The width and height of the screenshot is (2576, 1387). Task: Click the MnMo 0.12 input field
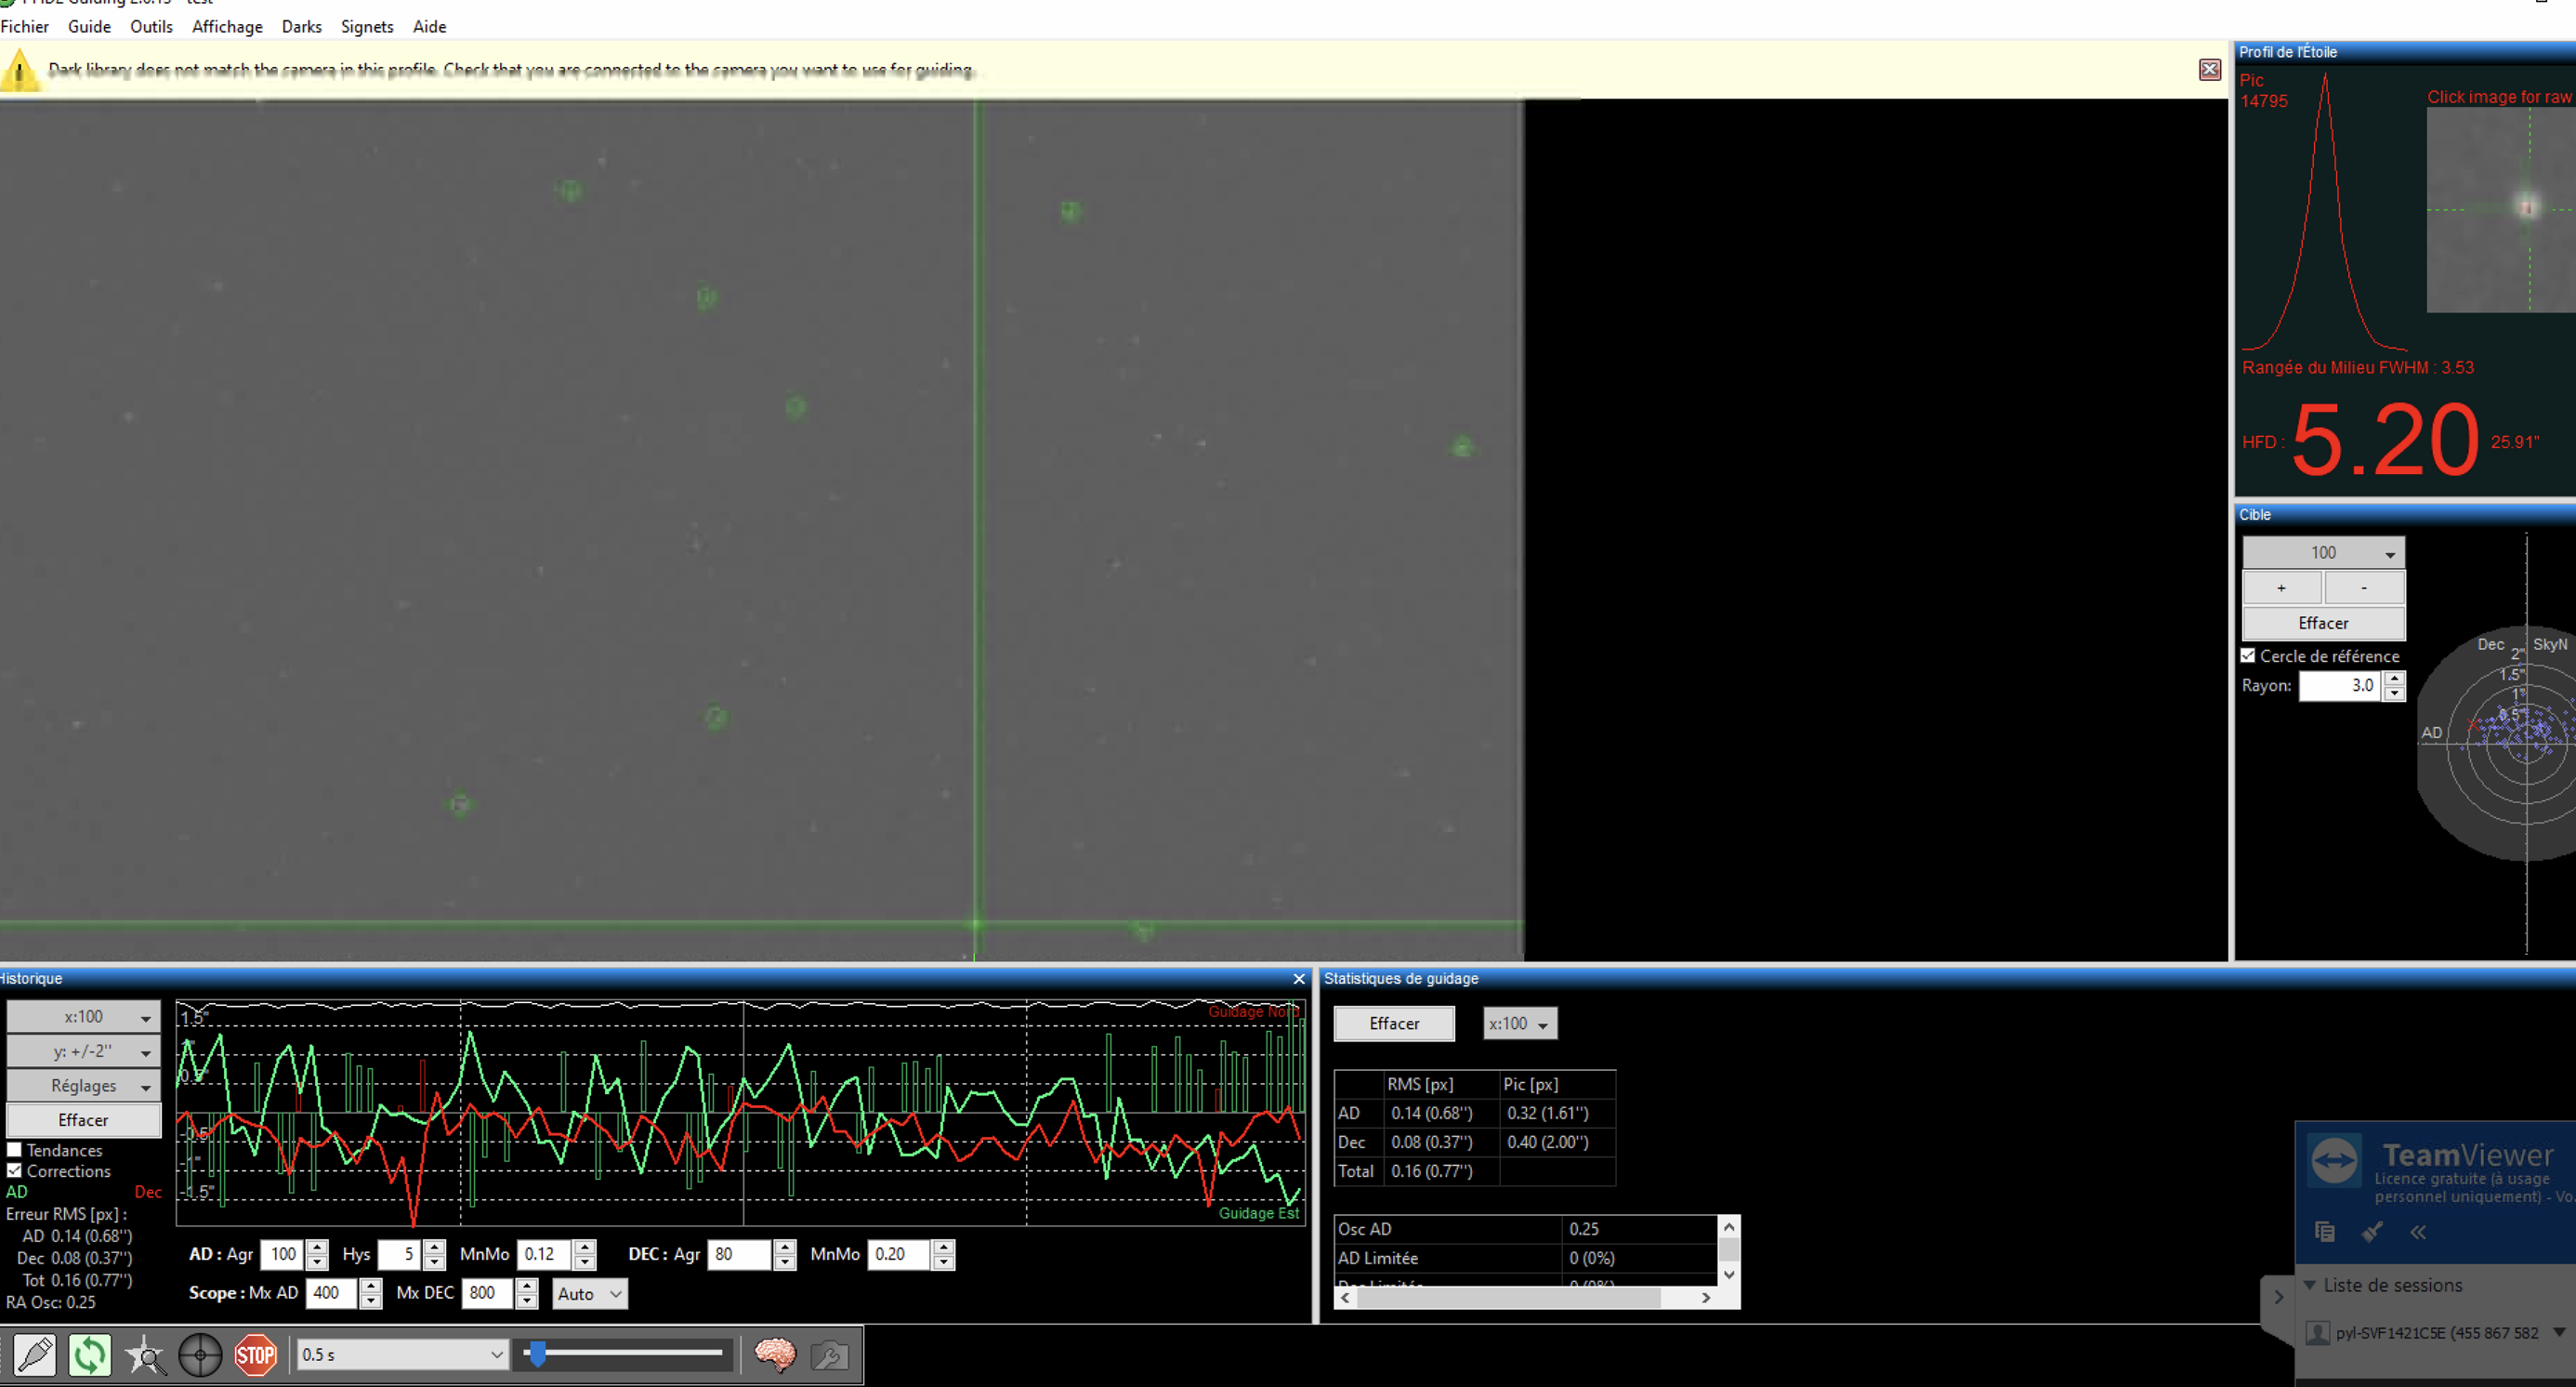tap(543, 1254)
